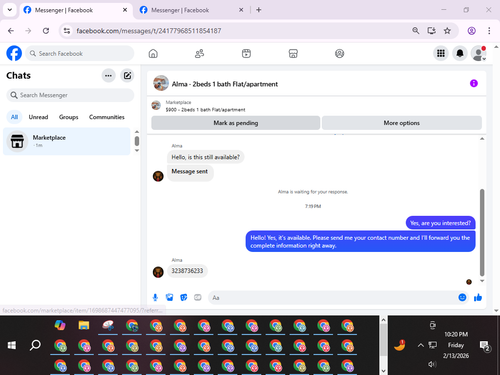The width and height of the screenshot is (500, 375).
Task: Open Chats options three-dot menu
Action: [108, 76]
